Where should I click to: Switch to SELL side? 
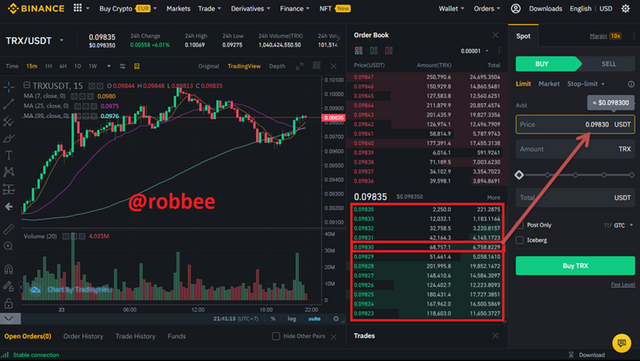point(609,64)
